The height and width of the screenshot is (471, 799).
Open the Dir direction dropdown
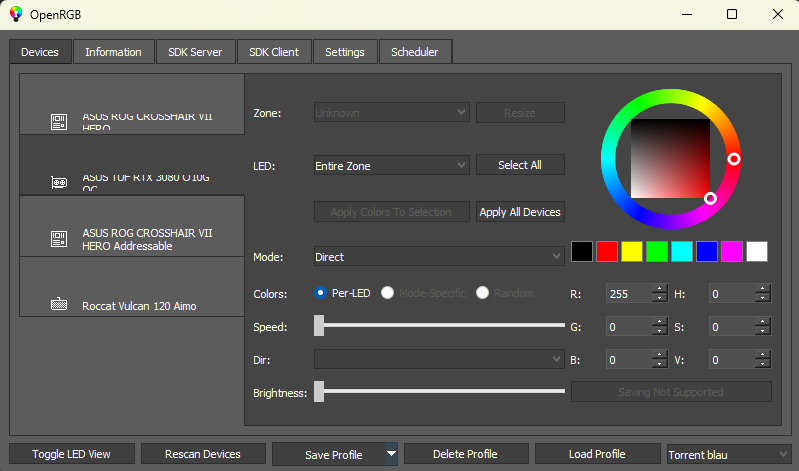click(439, 359)
